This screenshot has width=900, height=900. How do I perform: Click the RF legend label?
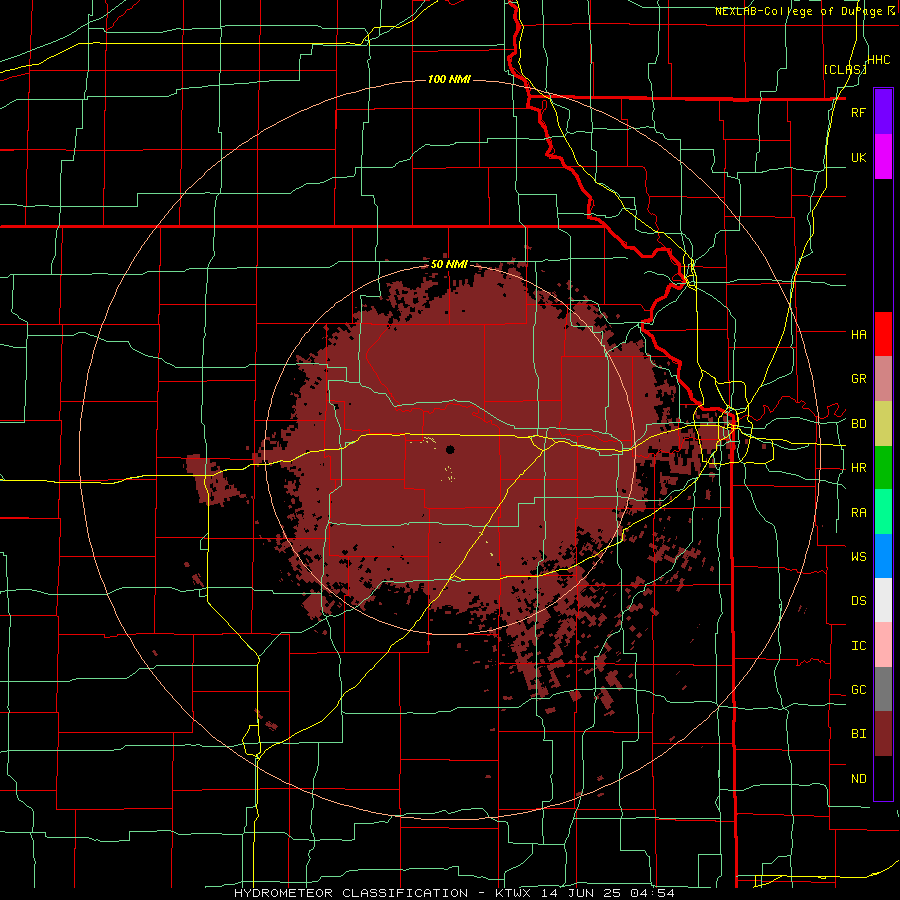(x=858, y=112)
